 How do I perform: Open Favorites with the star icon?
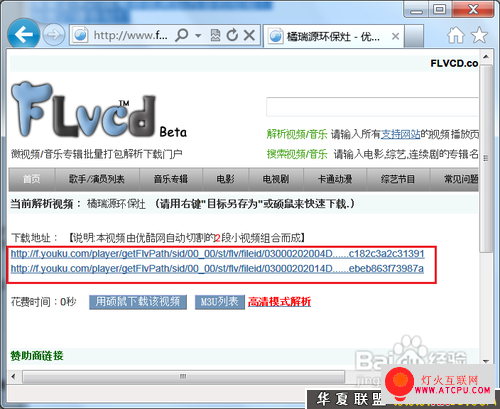click(x=479, y=35)
